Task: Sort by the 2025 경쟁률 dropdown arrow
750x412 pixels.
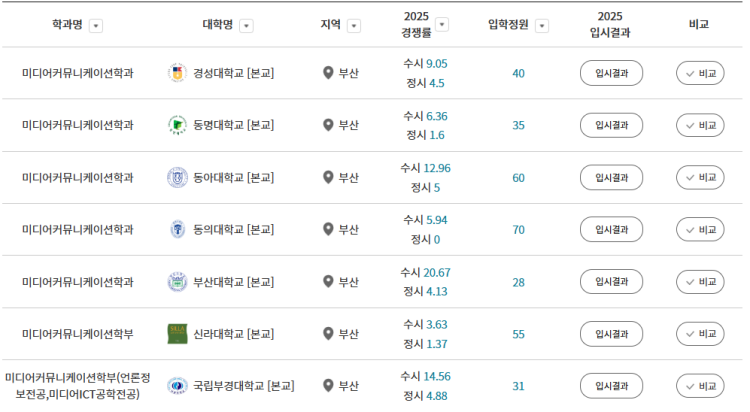Action: coord(442,24)
